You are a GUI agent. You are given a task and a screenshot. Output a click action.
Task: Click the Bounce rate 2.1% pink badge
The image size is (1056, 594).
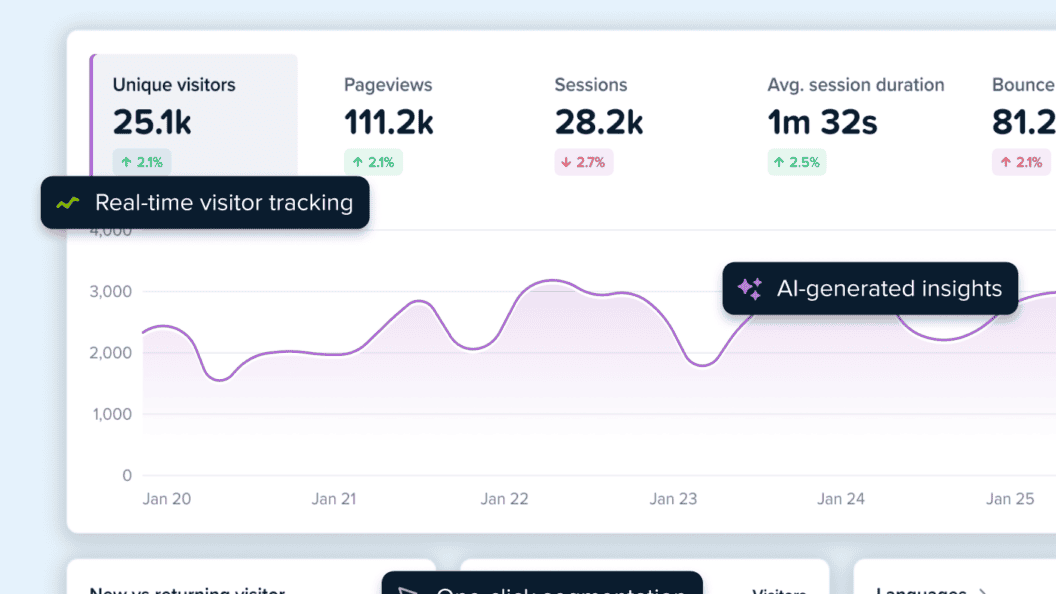[1021, 162]
